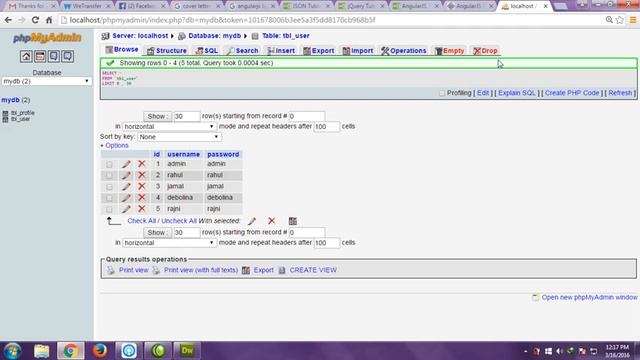Switch to the Structure tab

167,51
